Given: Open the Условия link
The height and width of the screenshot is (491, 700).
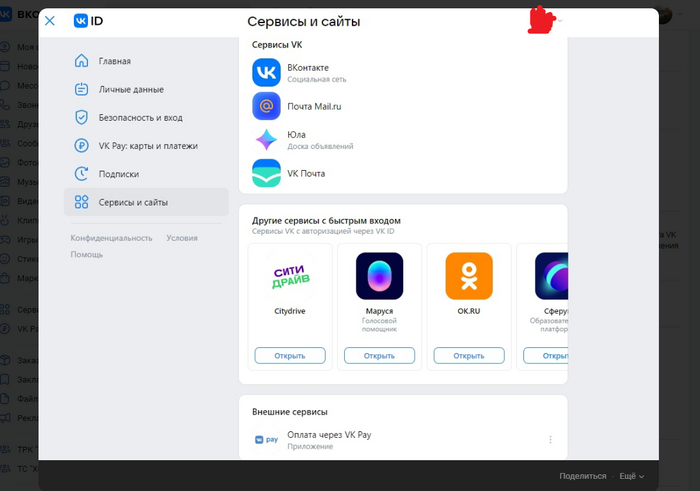Looking at the screenshot, I should click(182, 238).
